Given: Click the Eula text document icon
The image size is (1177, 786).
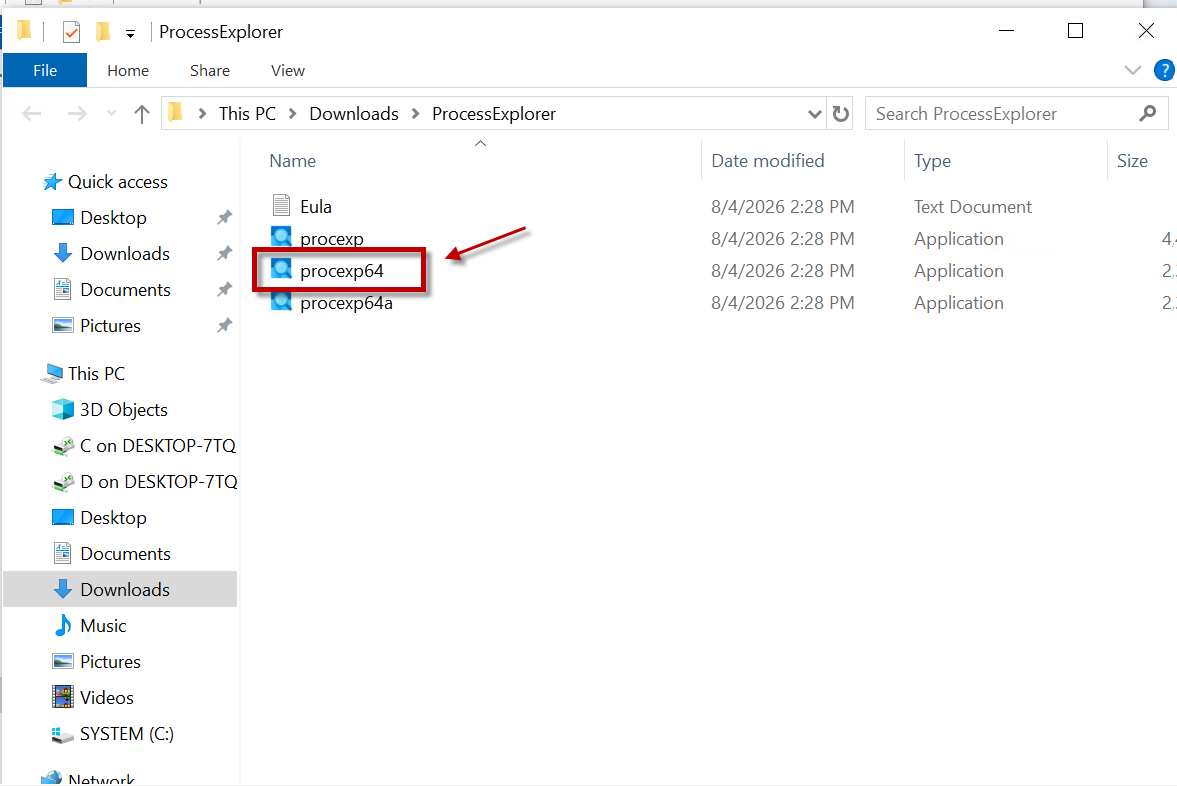Looking at the screenshot, I should [281, 205].
